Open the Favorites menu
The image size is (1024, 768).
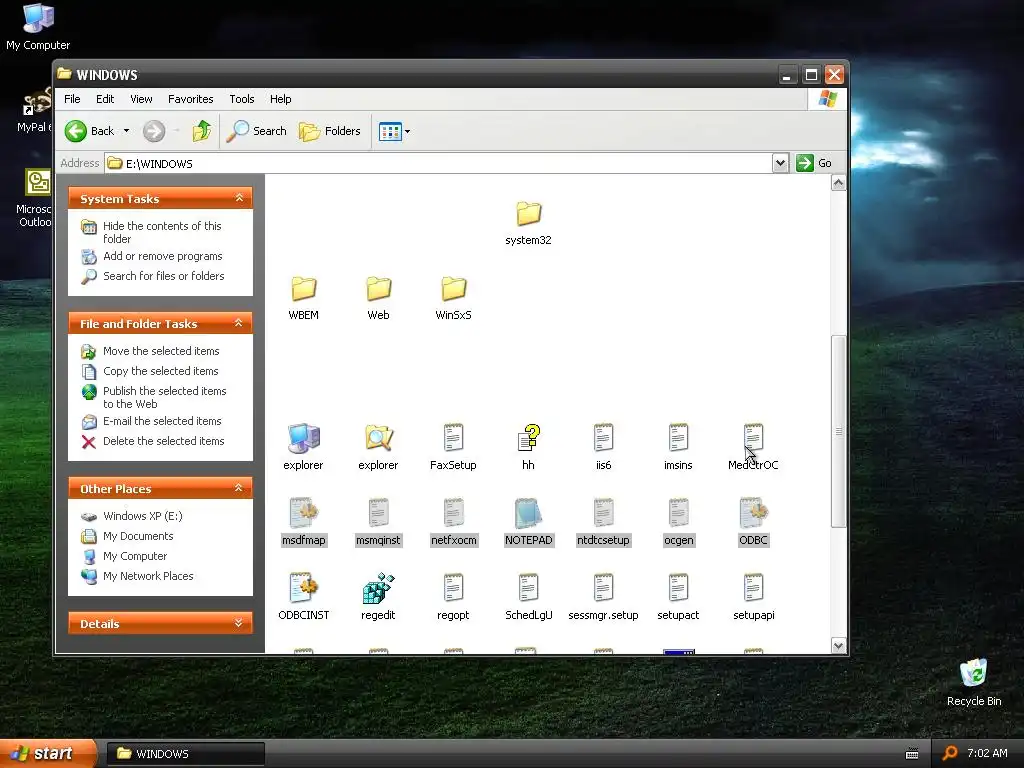click(191, 99)
